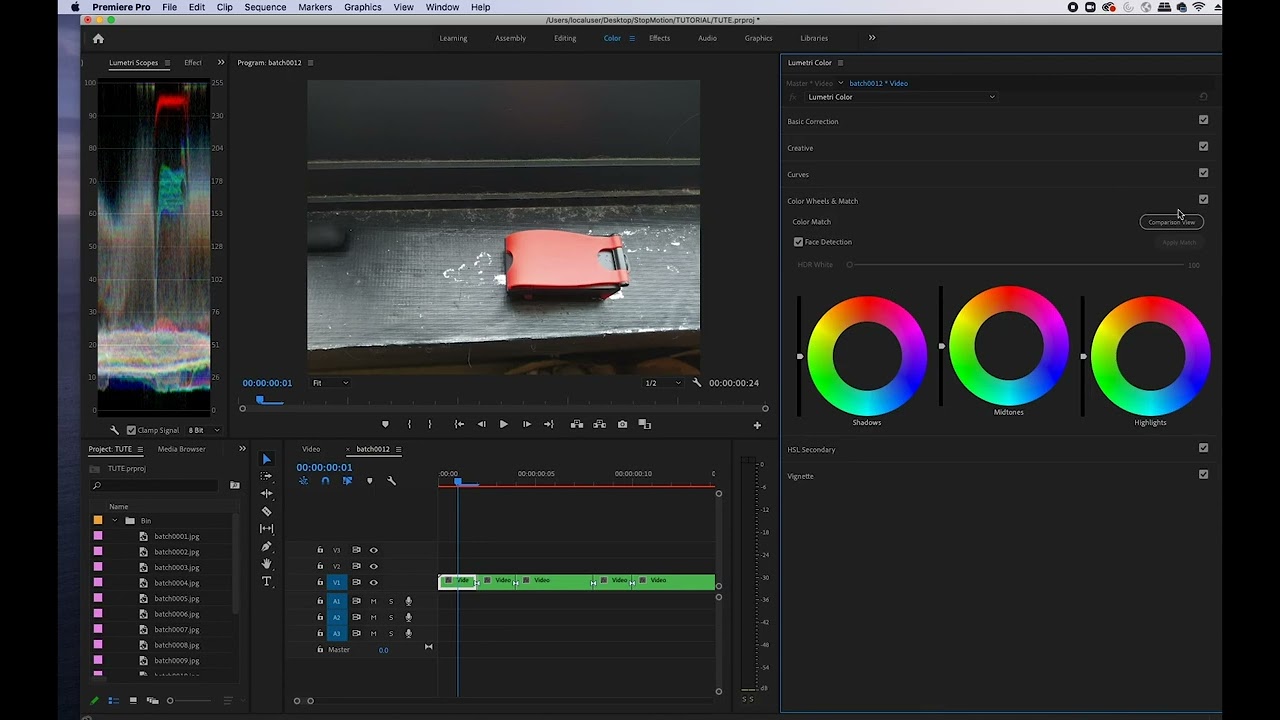Viewport: 1280px width, 720px height.
Task: Open the Lumetri Color effect dropdown
Action: pyautogui.click(x=901, y=97)
